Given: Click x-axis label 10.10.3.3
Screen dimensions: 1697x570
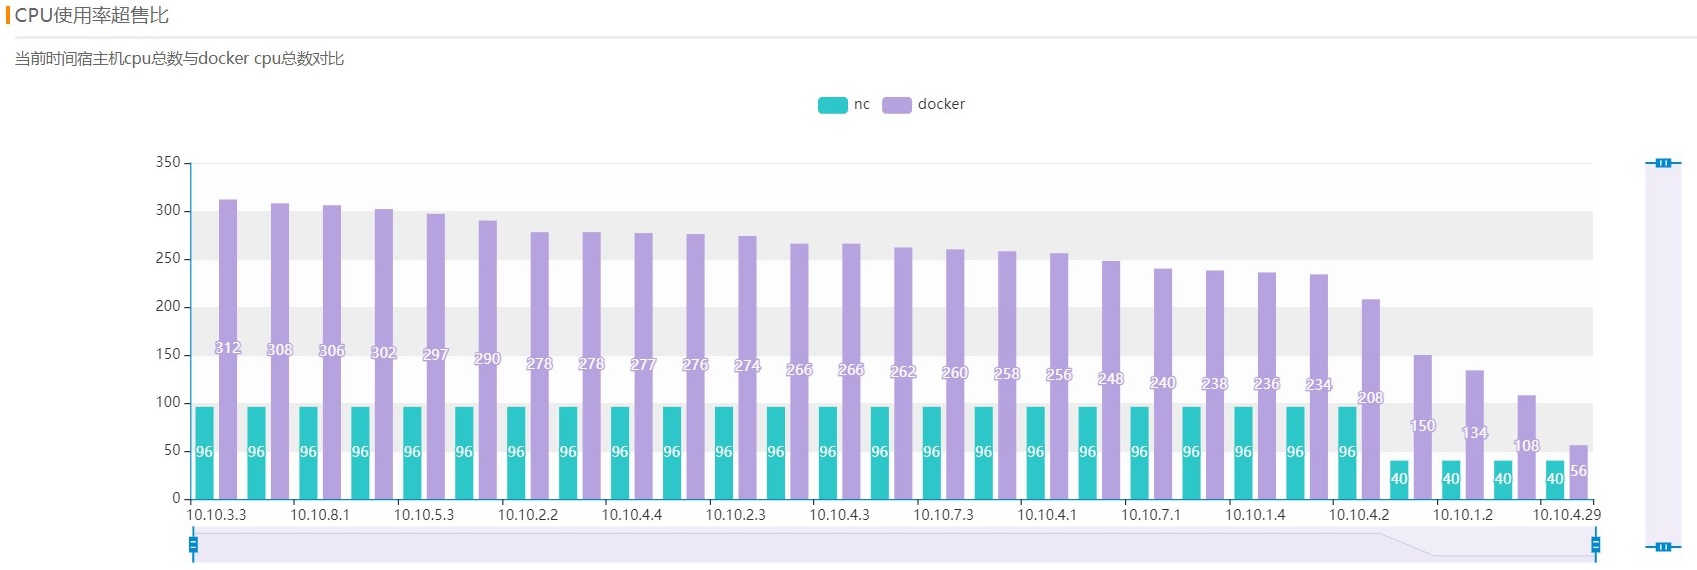Looking at the screenshot, I should coord(216,515).
